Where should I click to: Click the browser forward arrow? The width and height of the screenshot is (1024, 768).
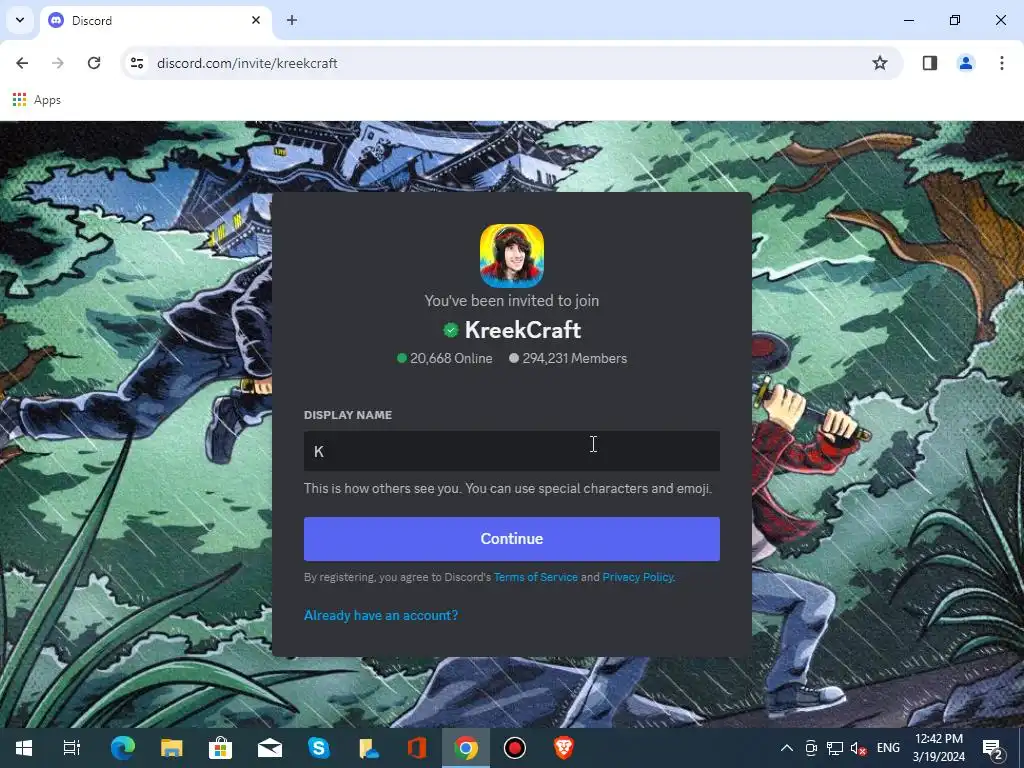click(58, 63)
